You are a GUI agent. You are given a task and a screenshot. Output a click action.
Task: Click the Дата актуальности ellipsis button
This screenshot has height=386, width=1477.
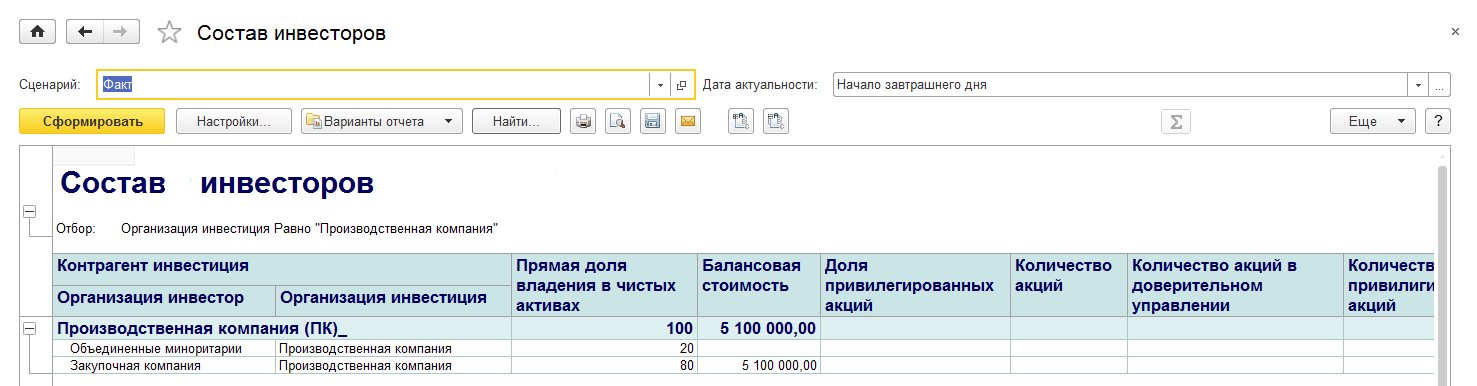coord(1440,85)
